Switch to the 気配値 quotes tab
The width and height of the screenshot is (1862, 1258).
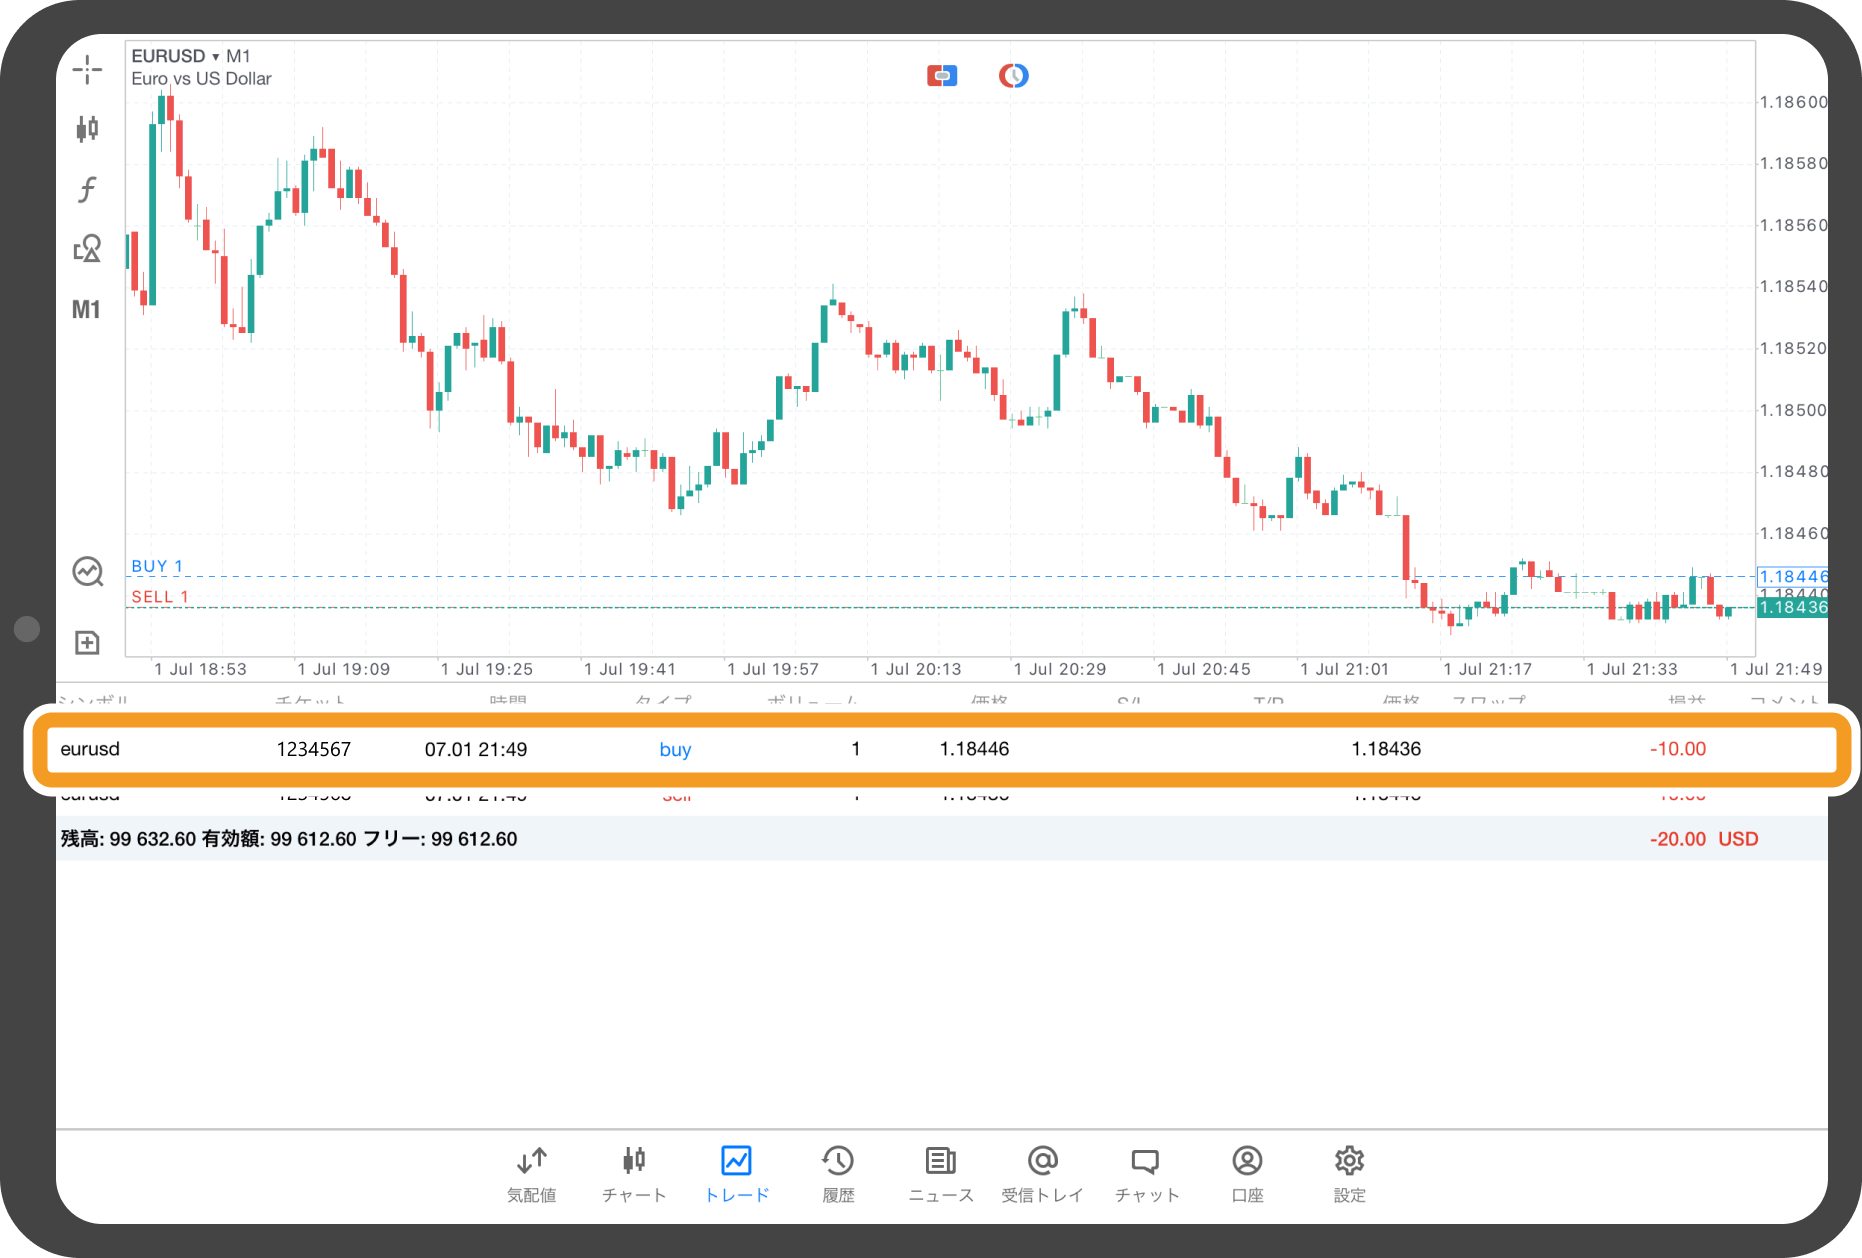[x=531, y=1173]
